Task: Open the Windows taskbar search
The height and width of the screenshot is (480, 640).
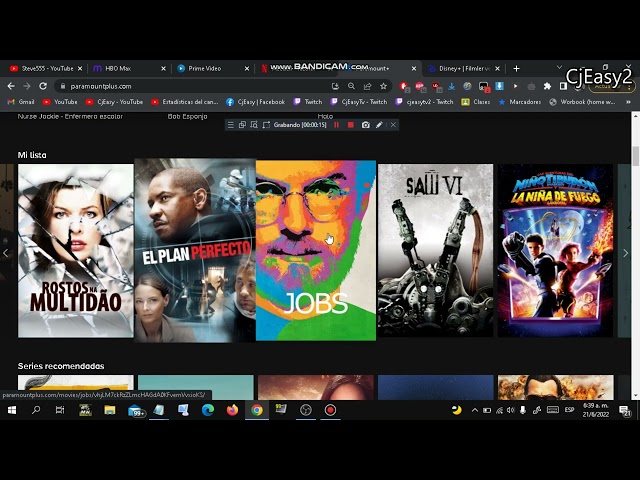Action: point(36,410)
